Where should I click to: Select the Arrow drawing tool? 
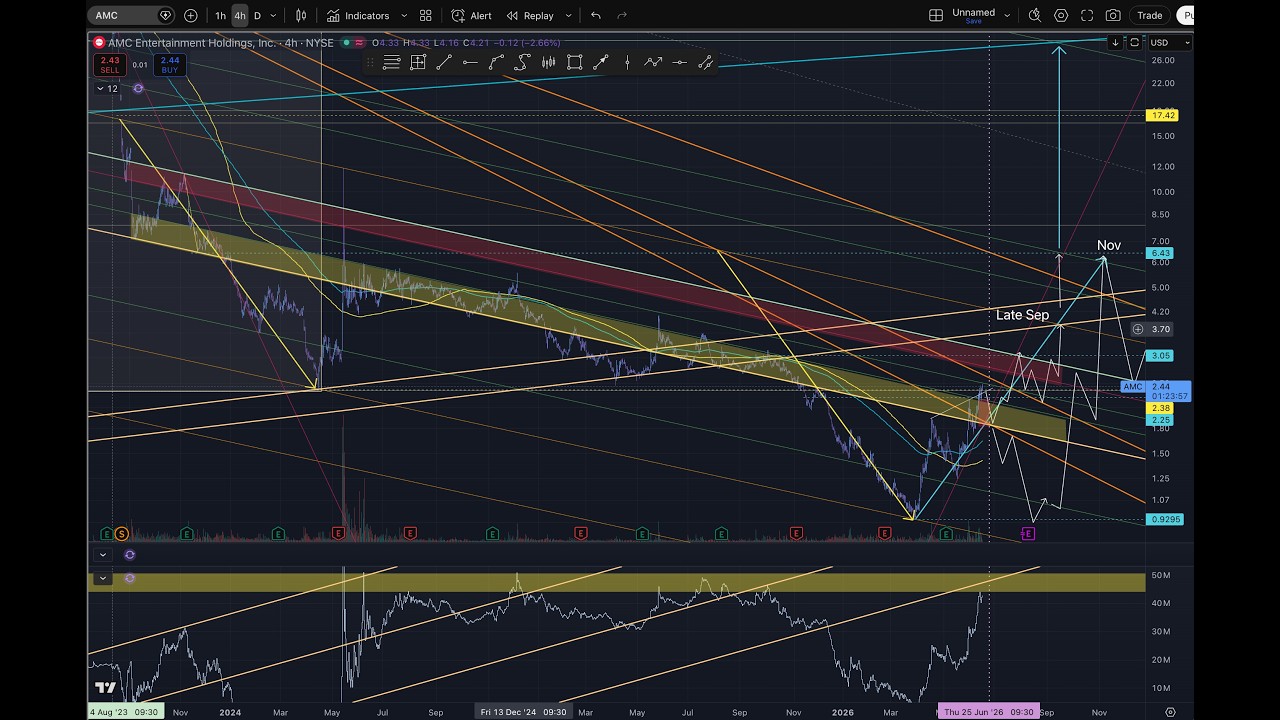point(600,62)
